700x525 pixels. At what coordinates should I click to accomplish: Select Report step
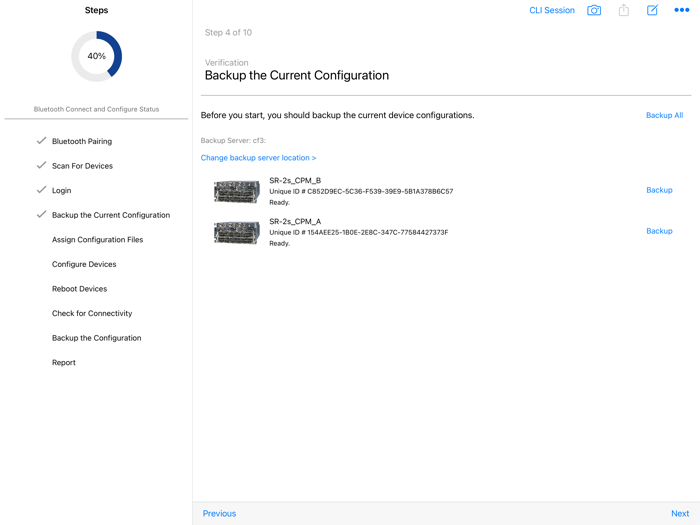click(x=64, y=362)
